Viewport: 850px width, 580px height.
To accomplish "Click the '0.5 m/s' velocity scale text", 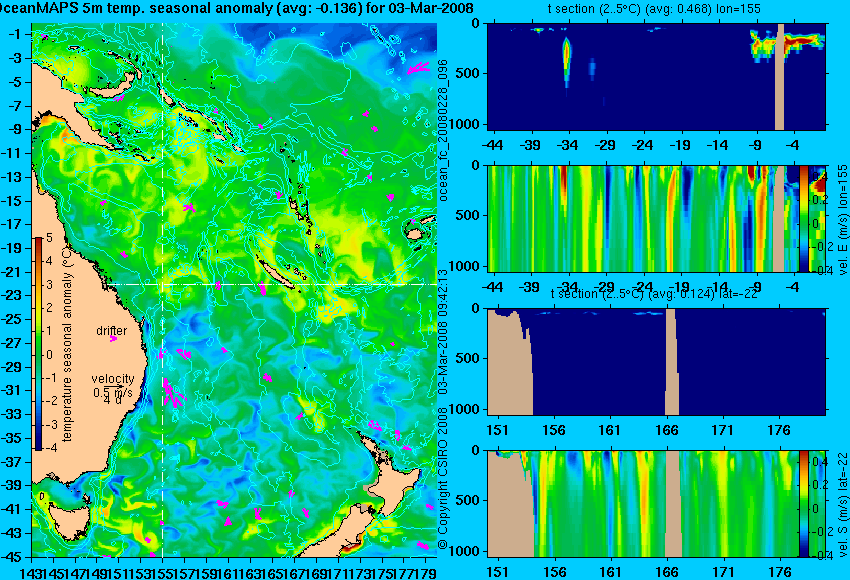I will [112, 392].
